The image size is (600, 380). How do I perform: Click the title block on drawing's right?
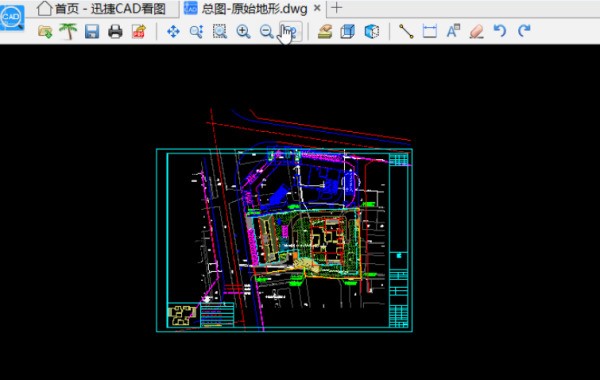pos(398,240)
